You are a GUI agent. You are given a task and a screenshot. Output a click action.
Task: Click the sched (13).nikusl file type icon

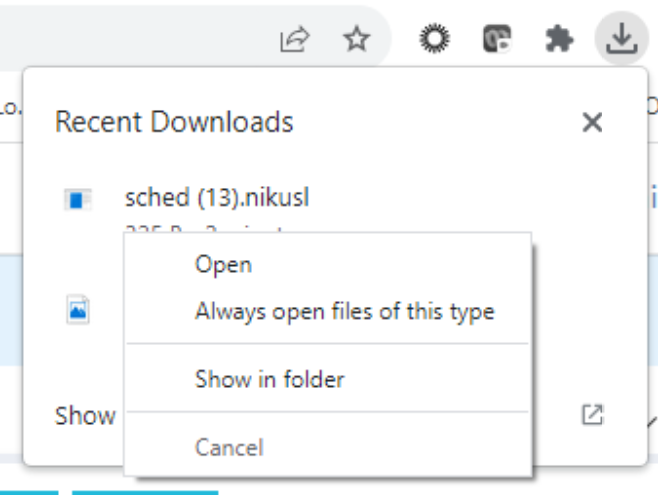tap(78, 200)
